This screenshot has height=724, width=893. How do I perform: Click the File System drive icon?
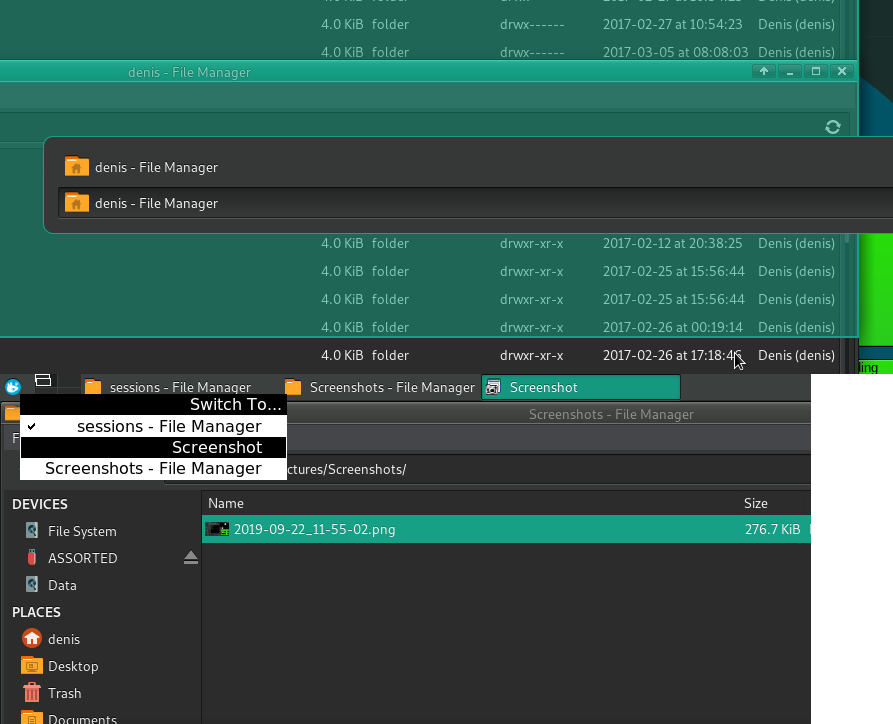32,531
